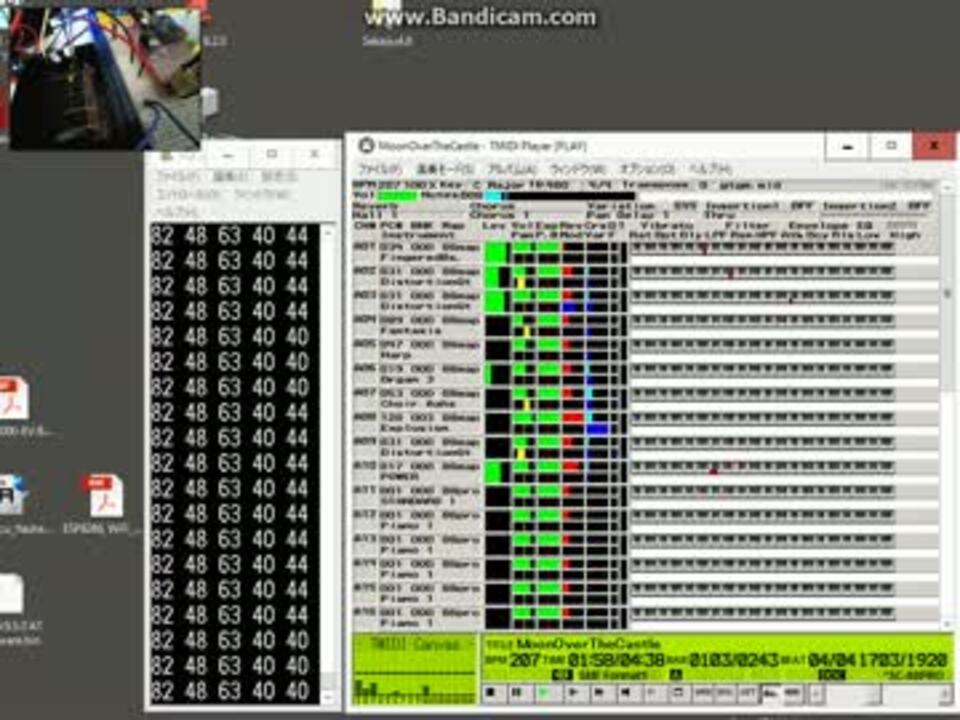The width and height of the screenshot is (960, 720).
Task: Select channel A06 Organ 3 row
Action: coord(418,374)
